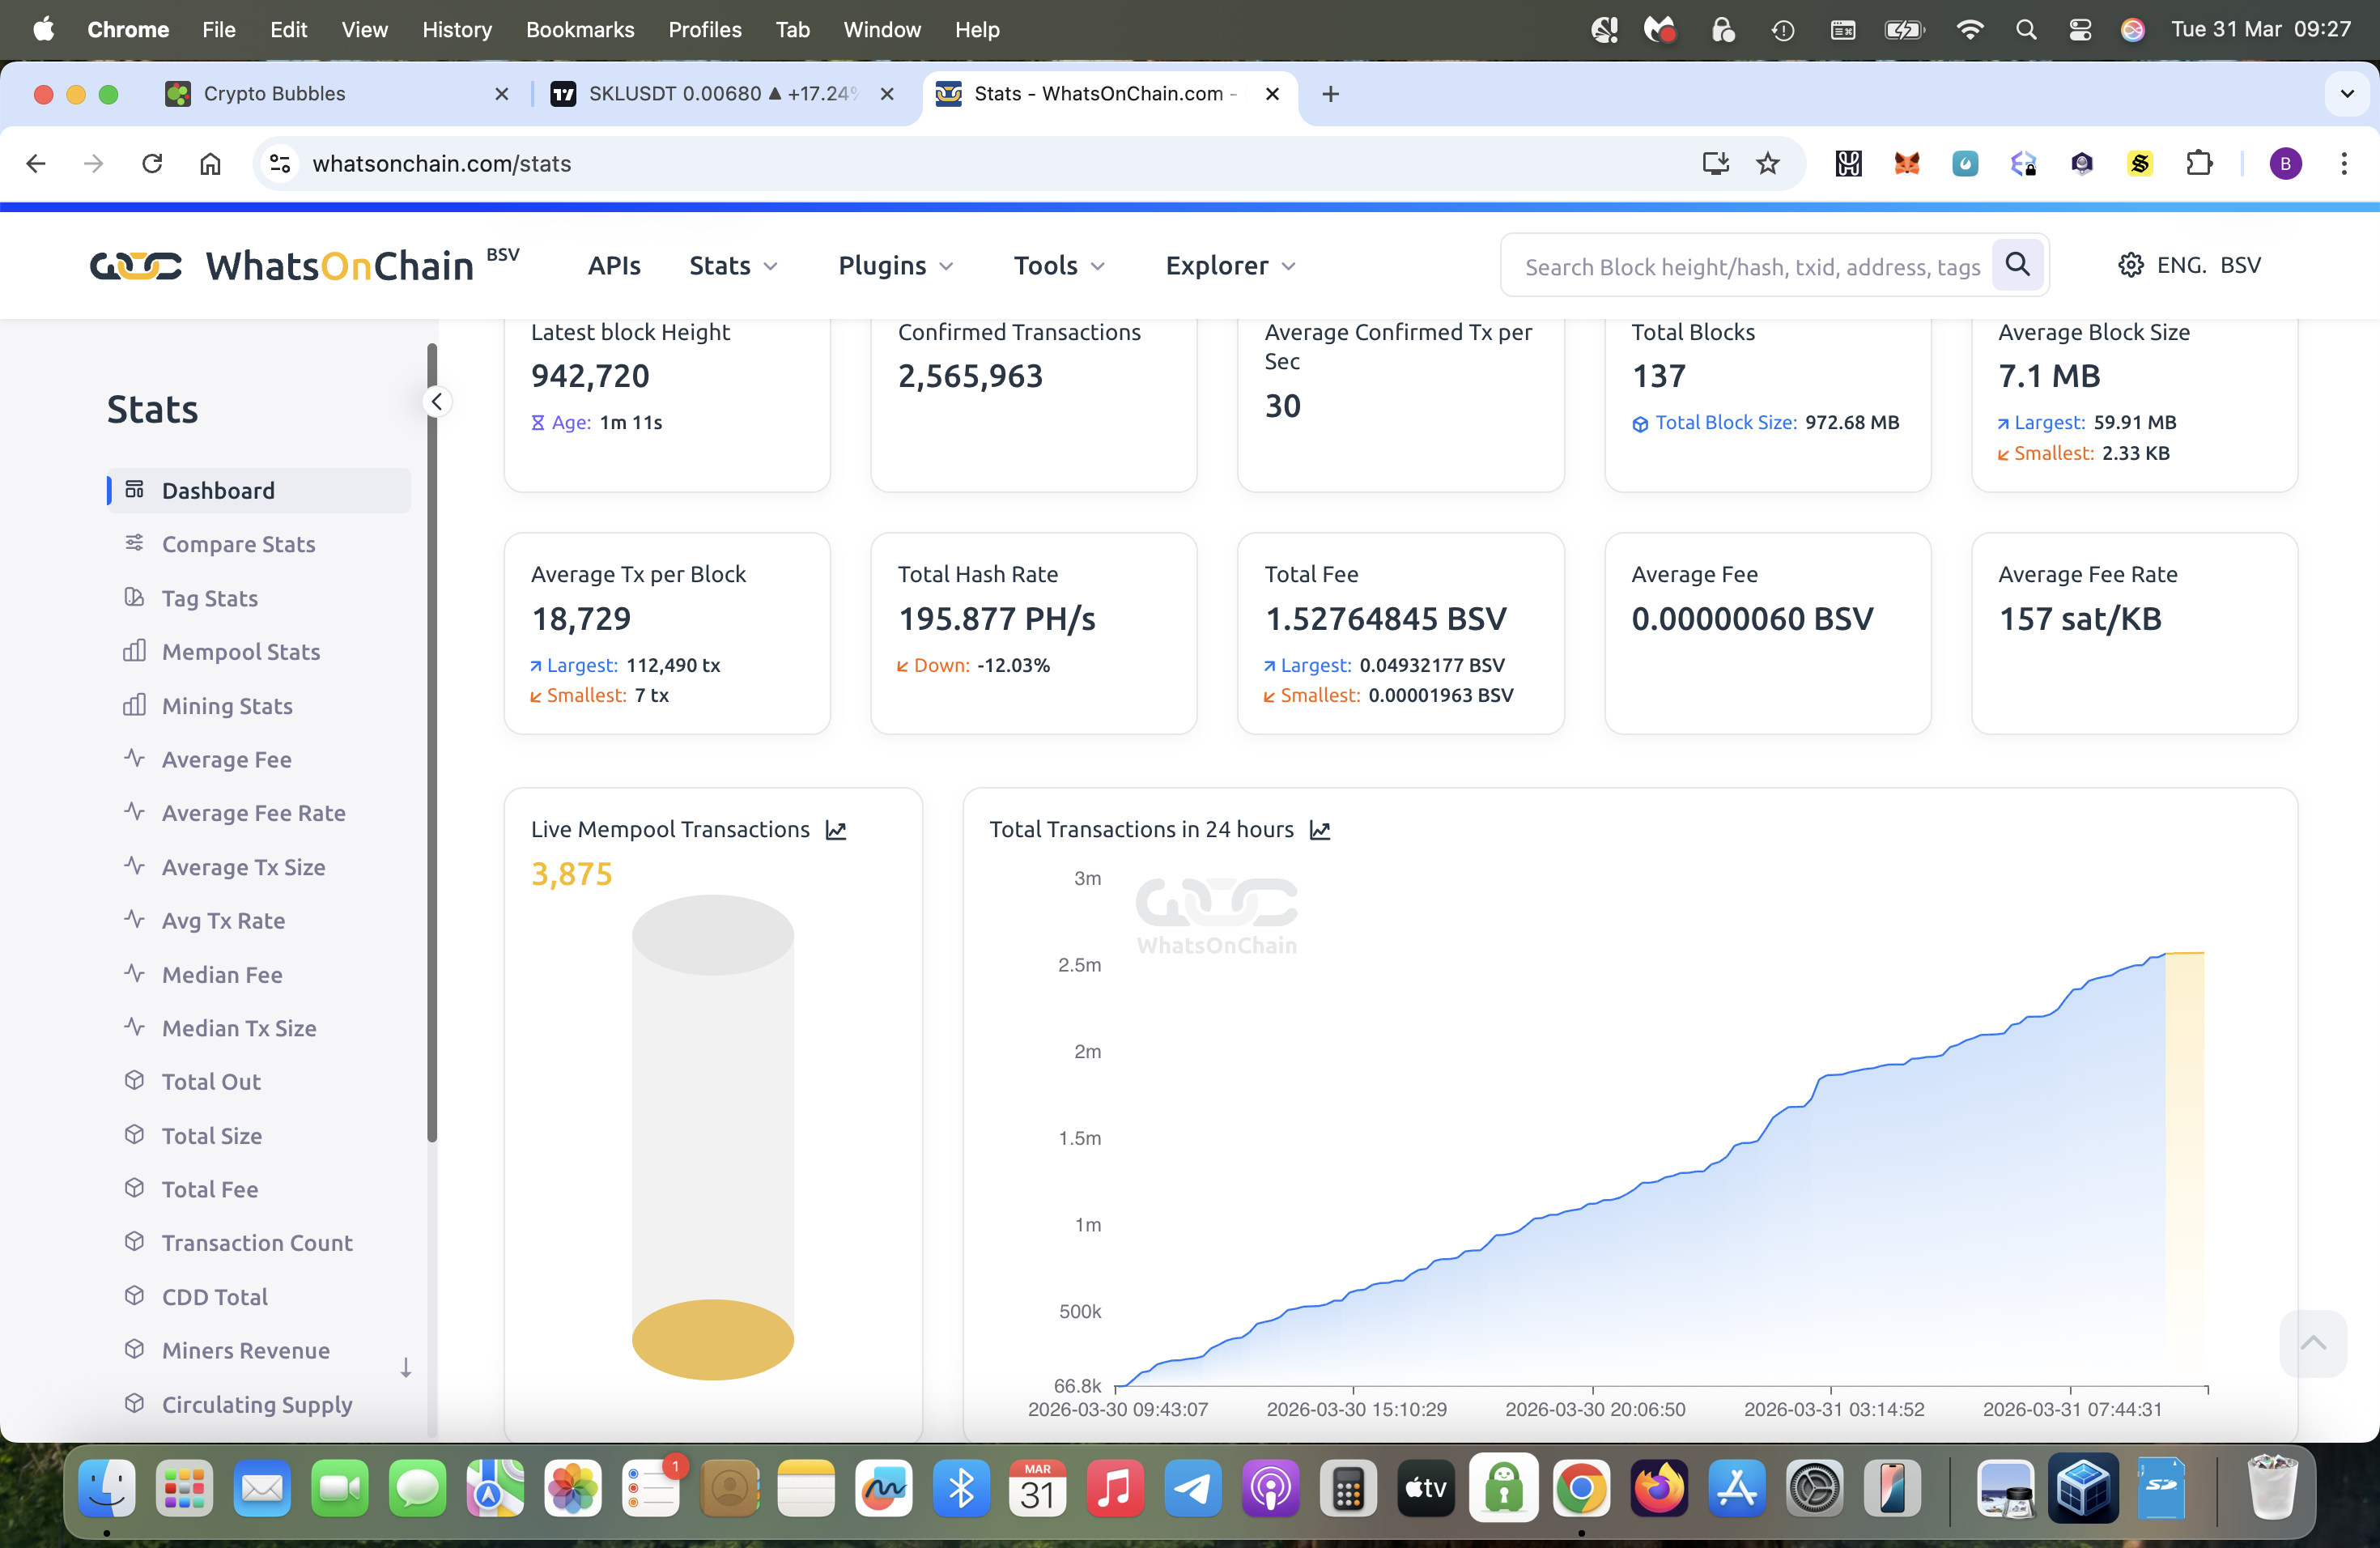The width and height of the screenshot is (2380, 1548).
Task: Bookmark this page with the star icon
Action: [1768, 163]
